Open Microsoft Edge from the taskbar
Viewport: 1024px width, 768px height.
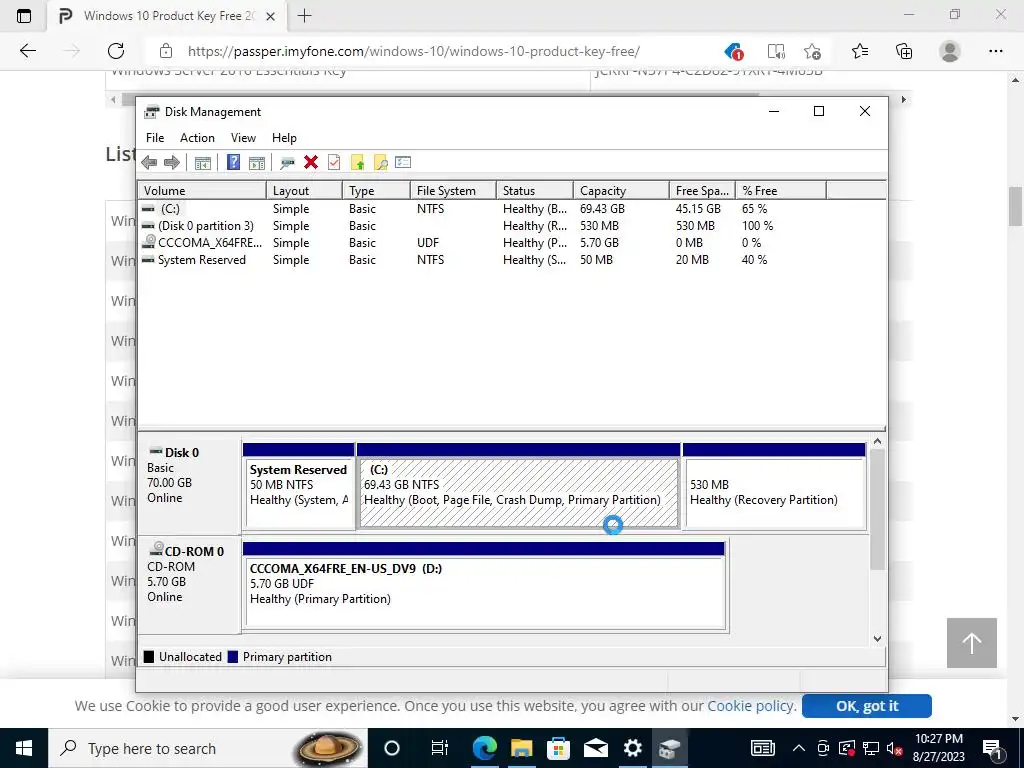pyautogui.click(x=484, y=748)
